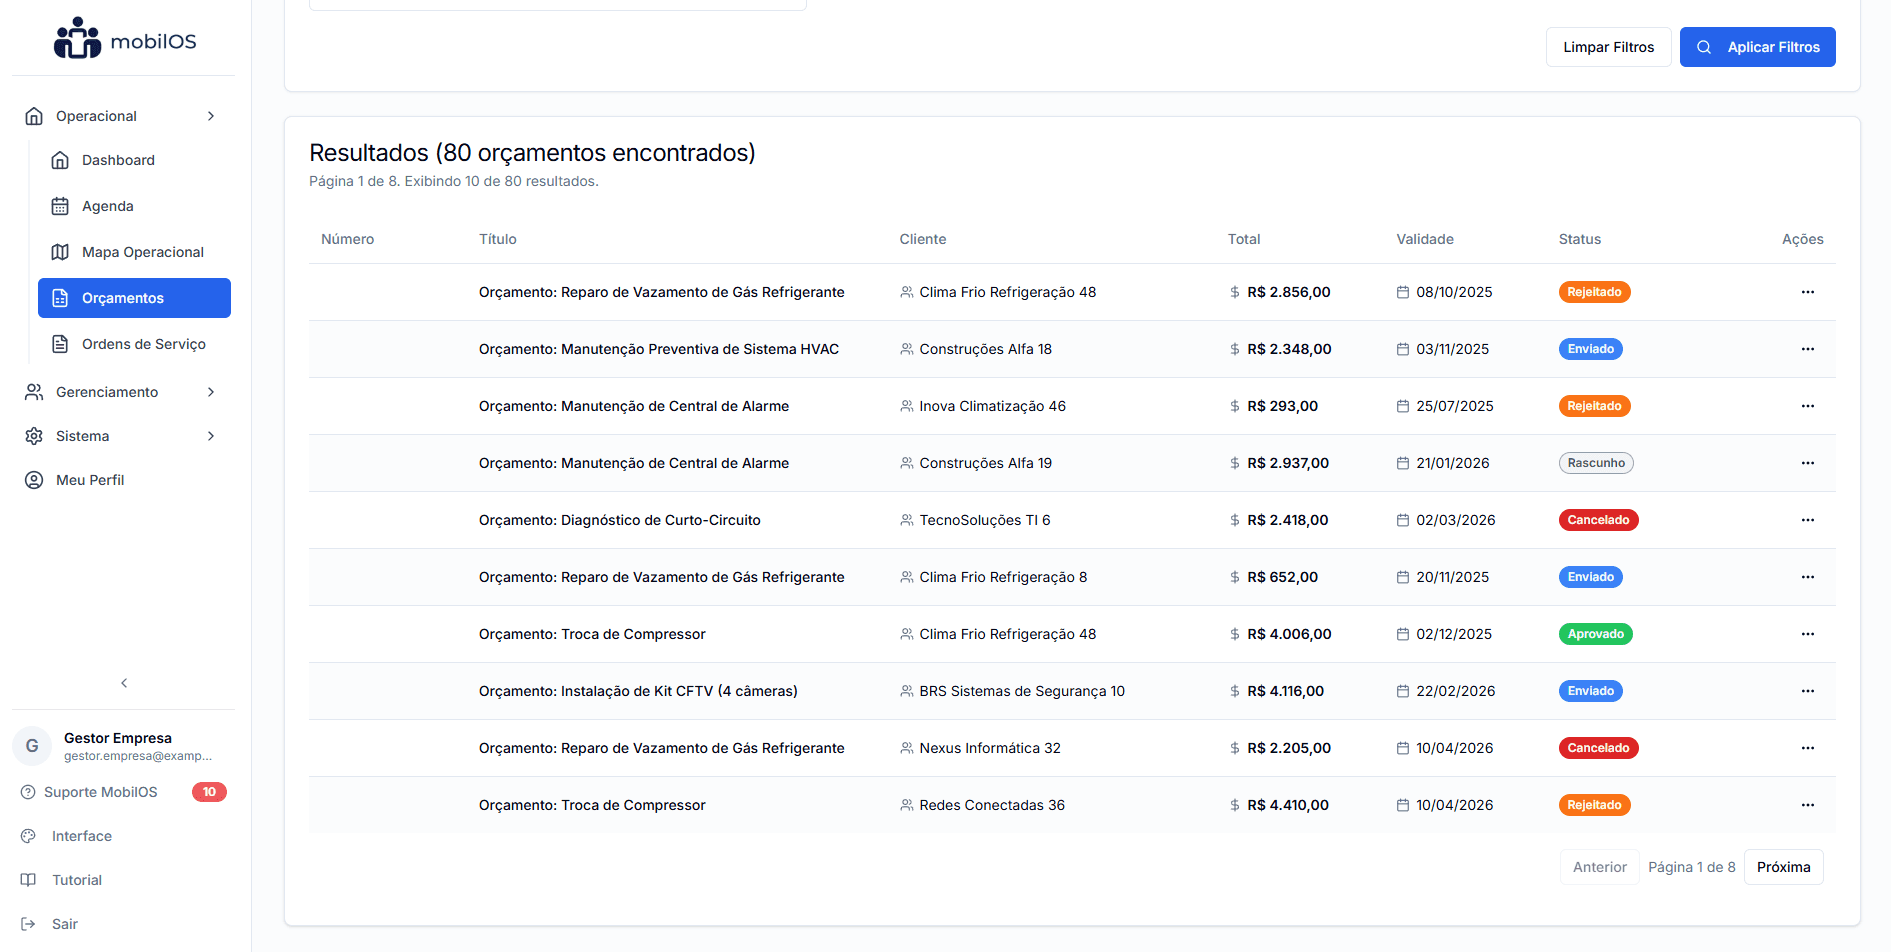Open the Tutorial book icon
Viewport: 1891px width, 952px height.
[x=29, y=880]
